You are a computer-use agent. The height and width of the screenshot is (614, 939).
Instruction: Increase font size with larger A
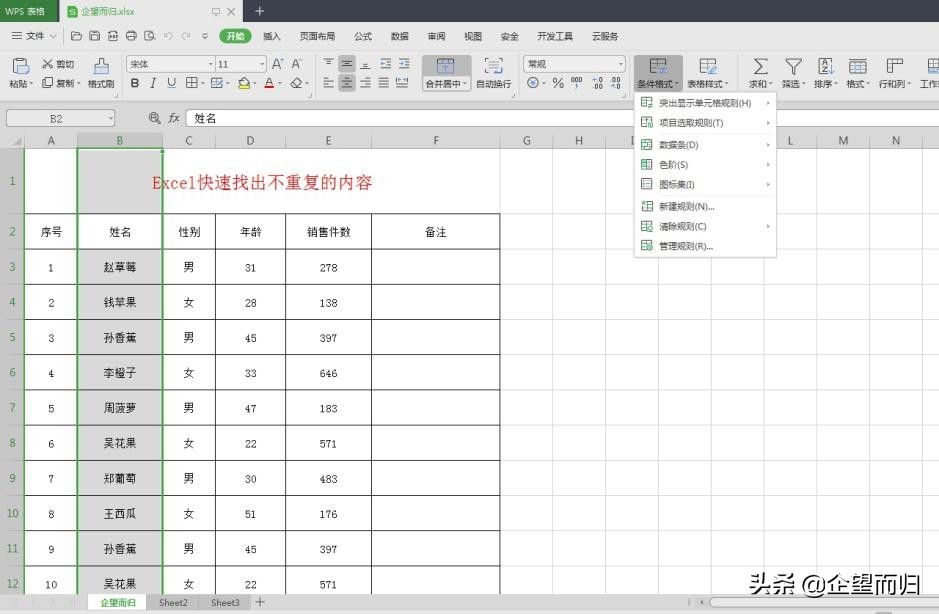click(x=277, y=64)
